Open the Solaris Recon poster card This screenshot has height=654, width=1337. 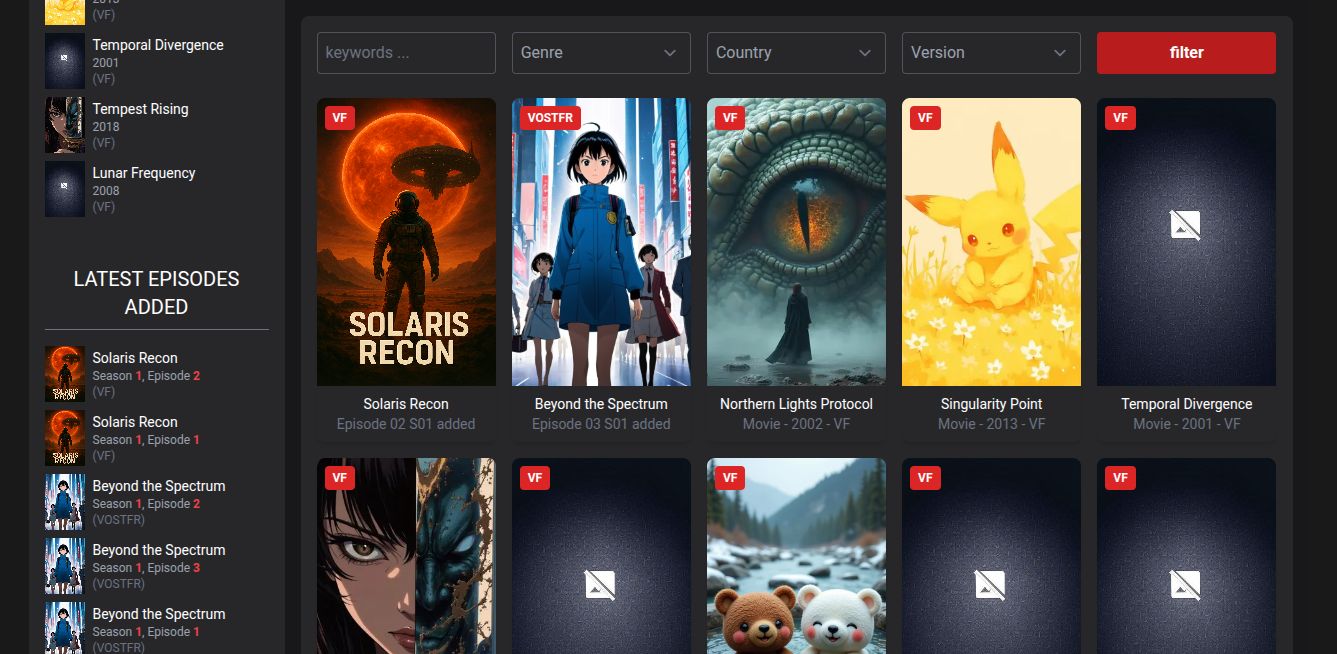click(x=406, y=242)
